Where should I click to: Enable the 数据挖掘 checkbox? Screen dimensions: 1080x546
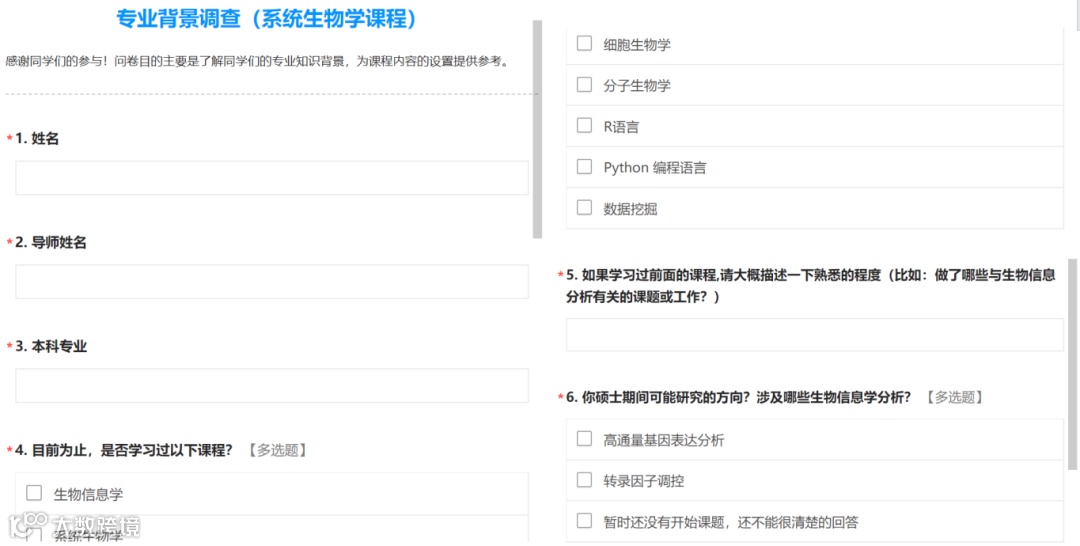[x=584, y=208]
